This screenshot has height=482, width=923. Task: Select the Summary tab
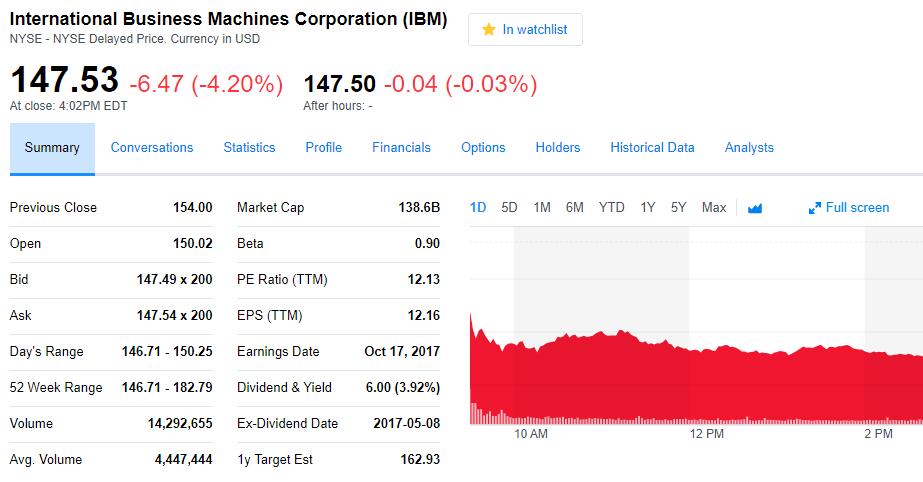(52, 148)
